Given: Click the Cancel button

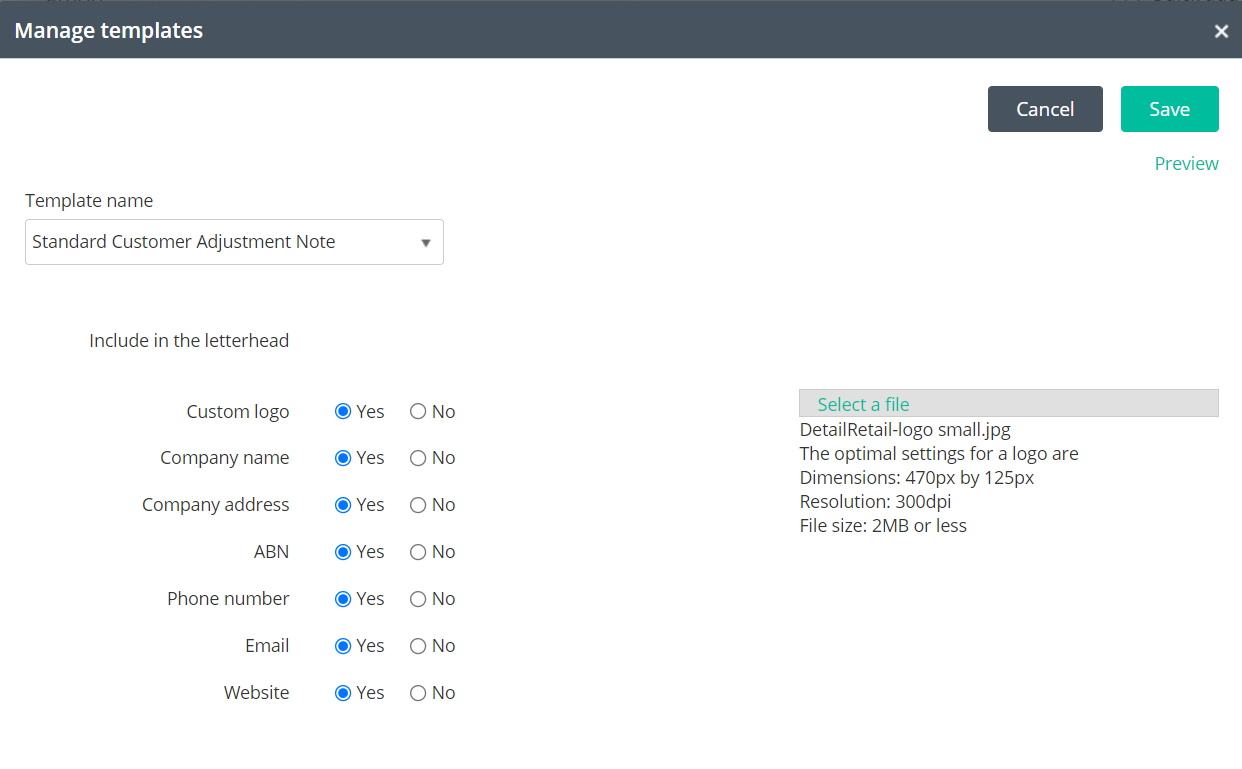Looking at the screenshot, I should pos(1045,109).
